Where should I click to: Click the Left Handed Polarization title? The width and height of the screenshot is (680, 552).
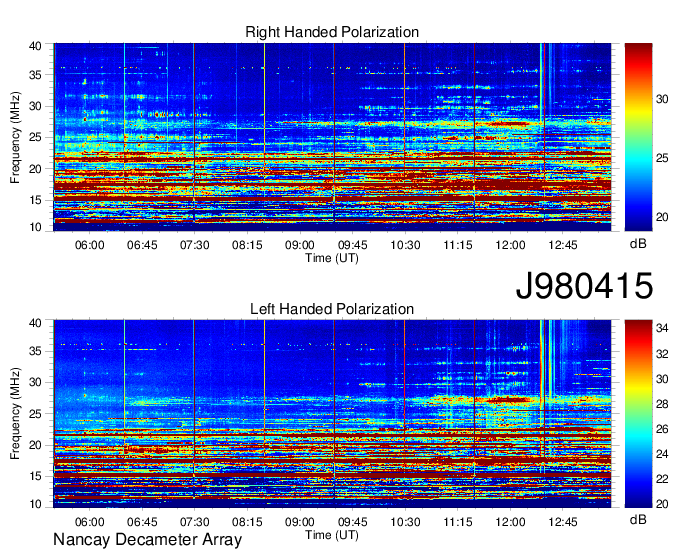332,309
